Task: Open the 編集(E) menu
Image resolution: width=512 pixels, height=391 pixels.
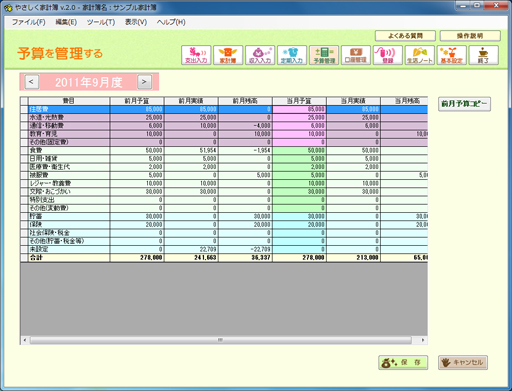Action: [x=66, y=22]
